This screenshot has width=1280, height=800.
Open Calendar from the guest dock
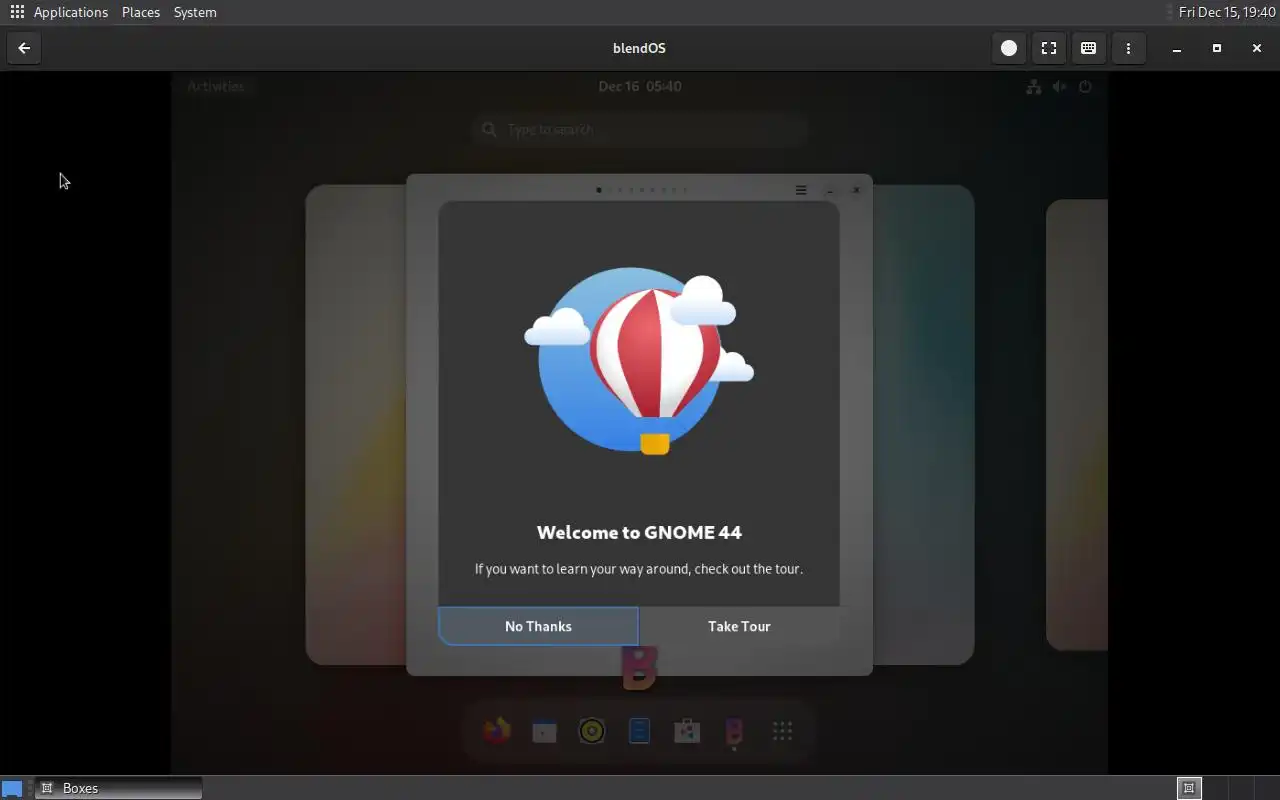tap(544, 732)
